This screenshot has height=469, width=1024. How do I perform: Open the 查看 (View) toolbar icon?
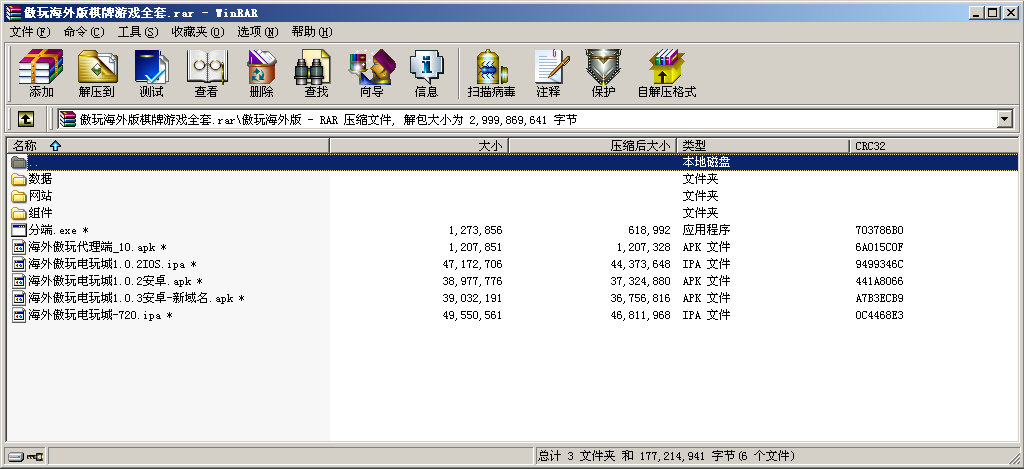tap(206, 73)
